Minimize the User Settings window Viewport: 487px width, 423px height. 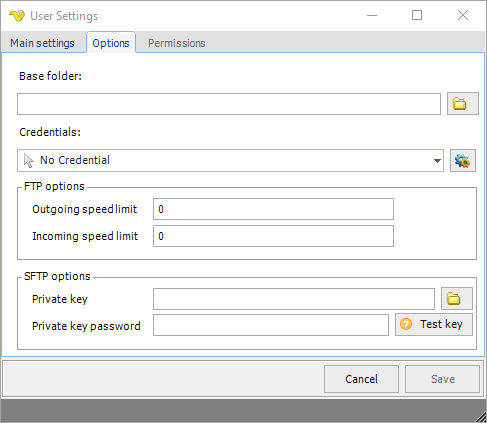pyautogui.click(x=372, y=15)
